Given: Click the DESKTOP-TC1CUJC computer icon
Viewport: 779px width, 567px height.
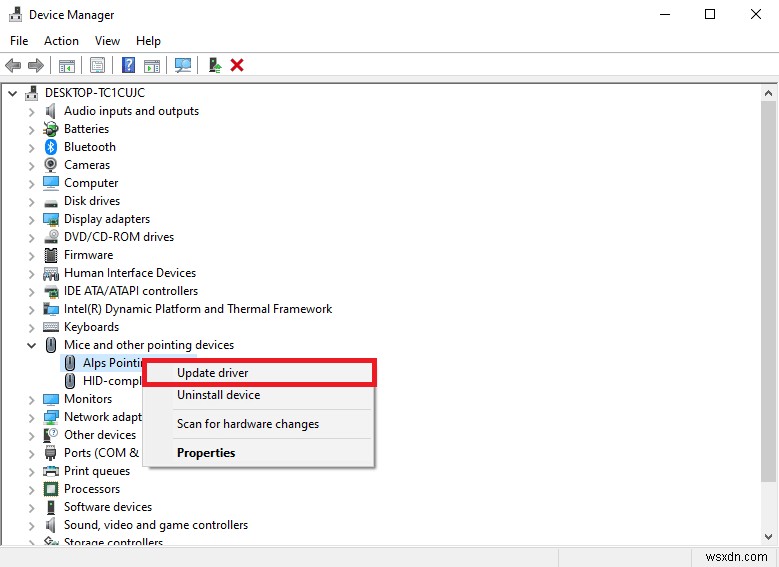Looking at the screenshot, I should click(x=32, y=92).
